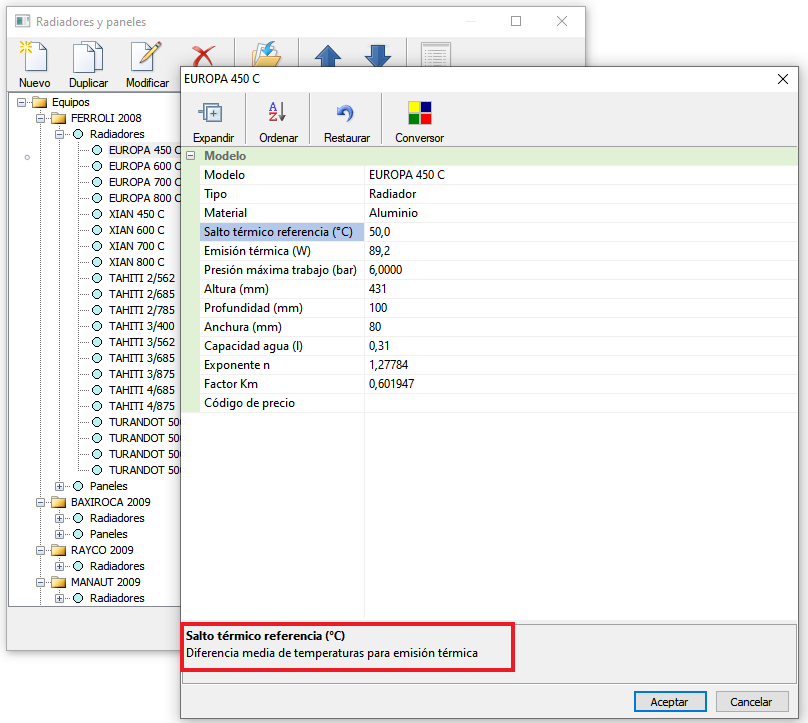The width and height of the screenshot is (808, 723).
Task: Click the Restaurar undo icon
Action: click(345, 113)
